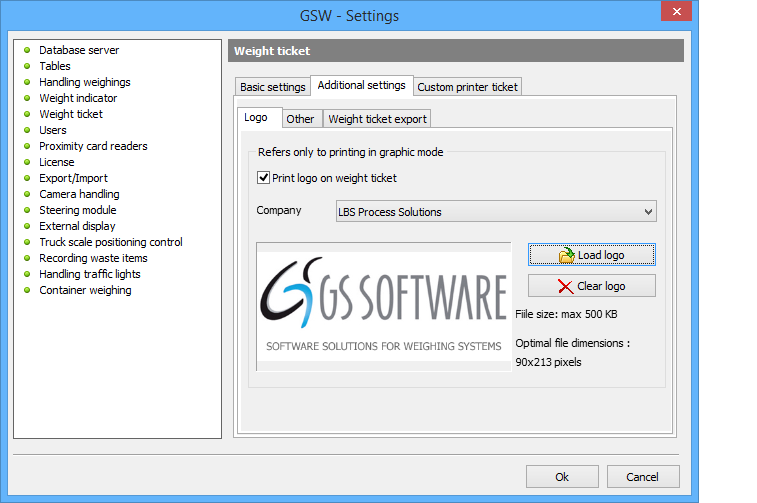Open the Weight ticket export sub-tab

(377, 119)
